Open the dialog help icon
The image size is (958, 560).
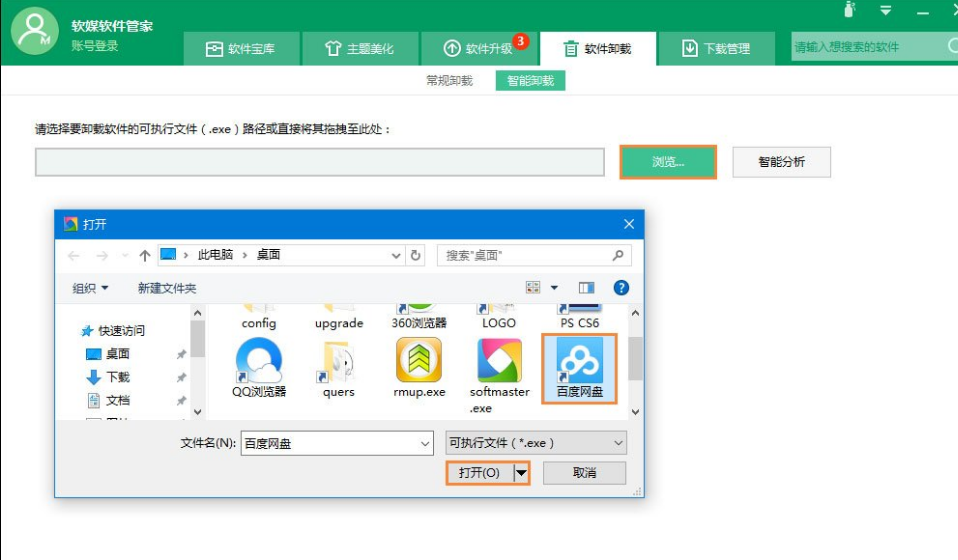(621, 288)
